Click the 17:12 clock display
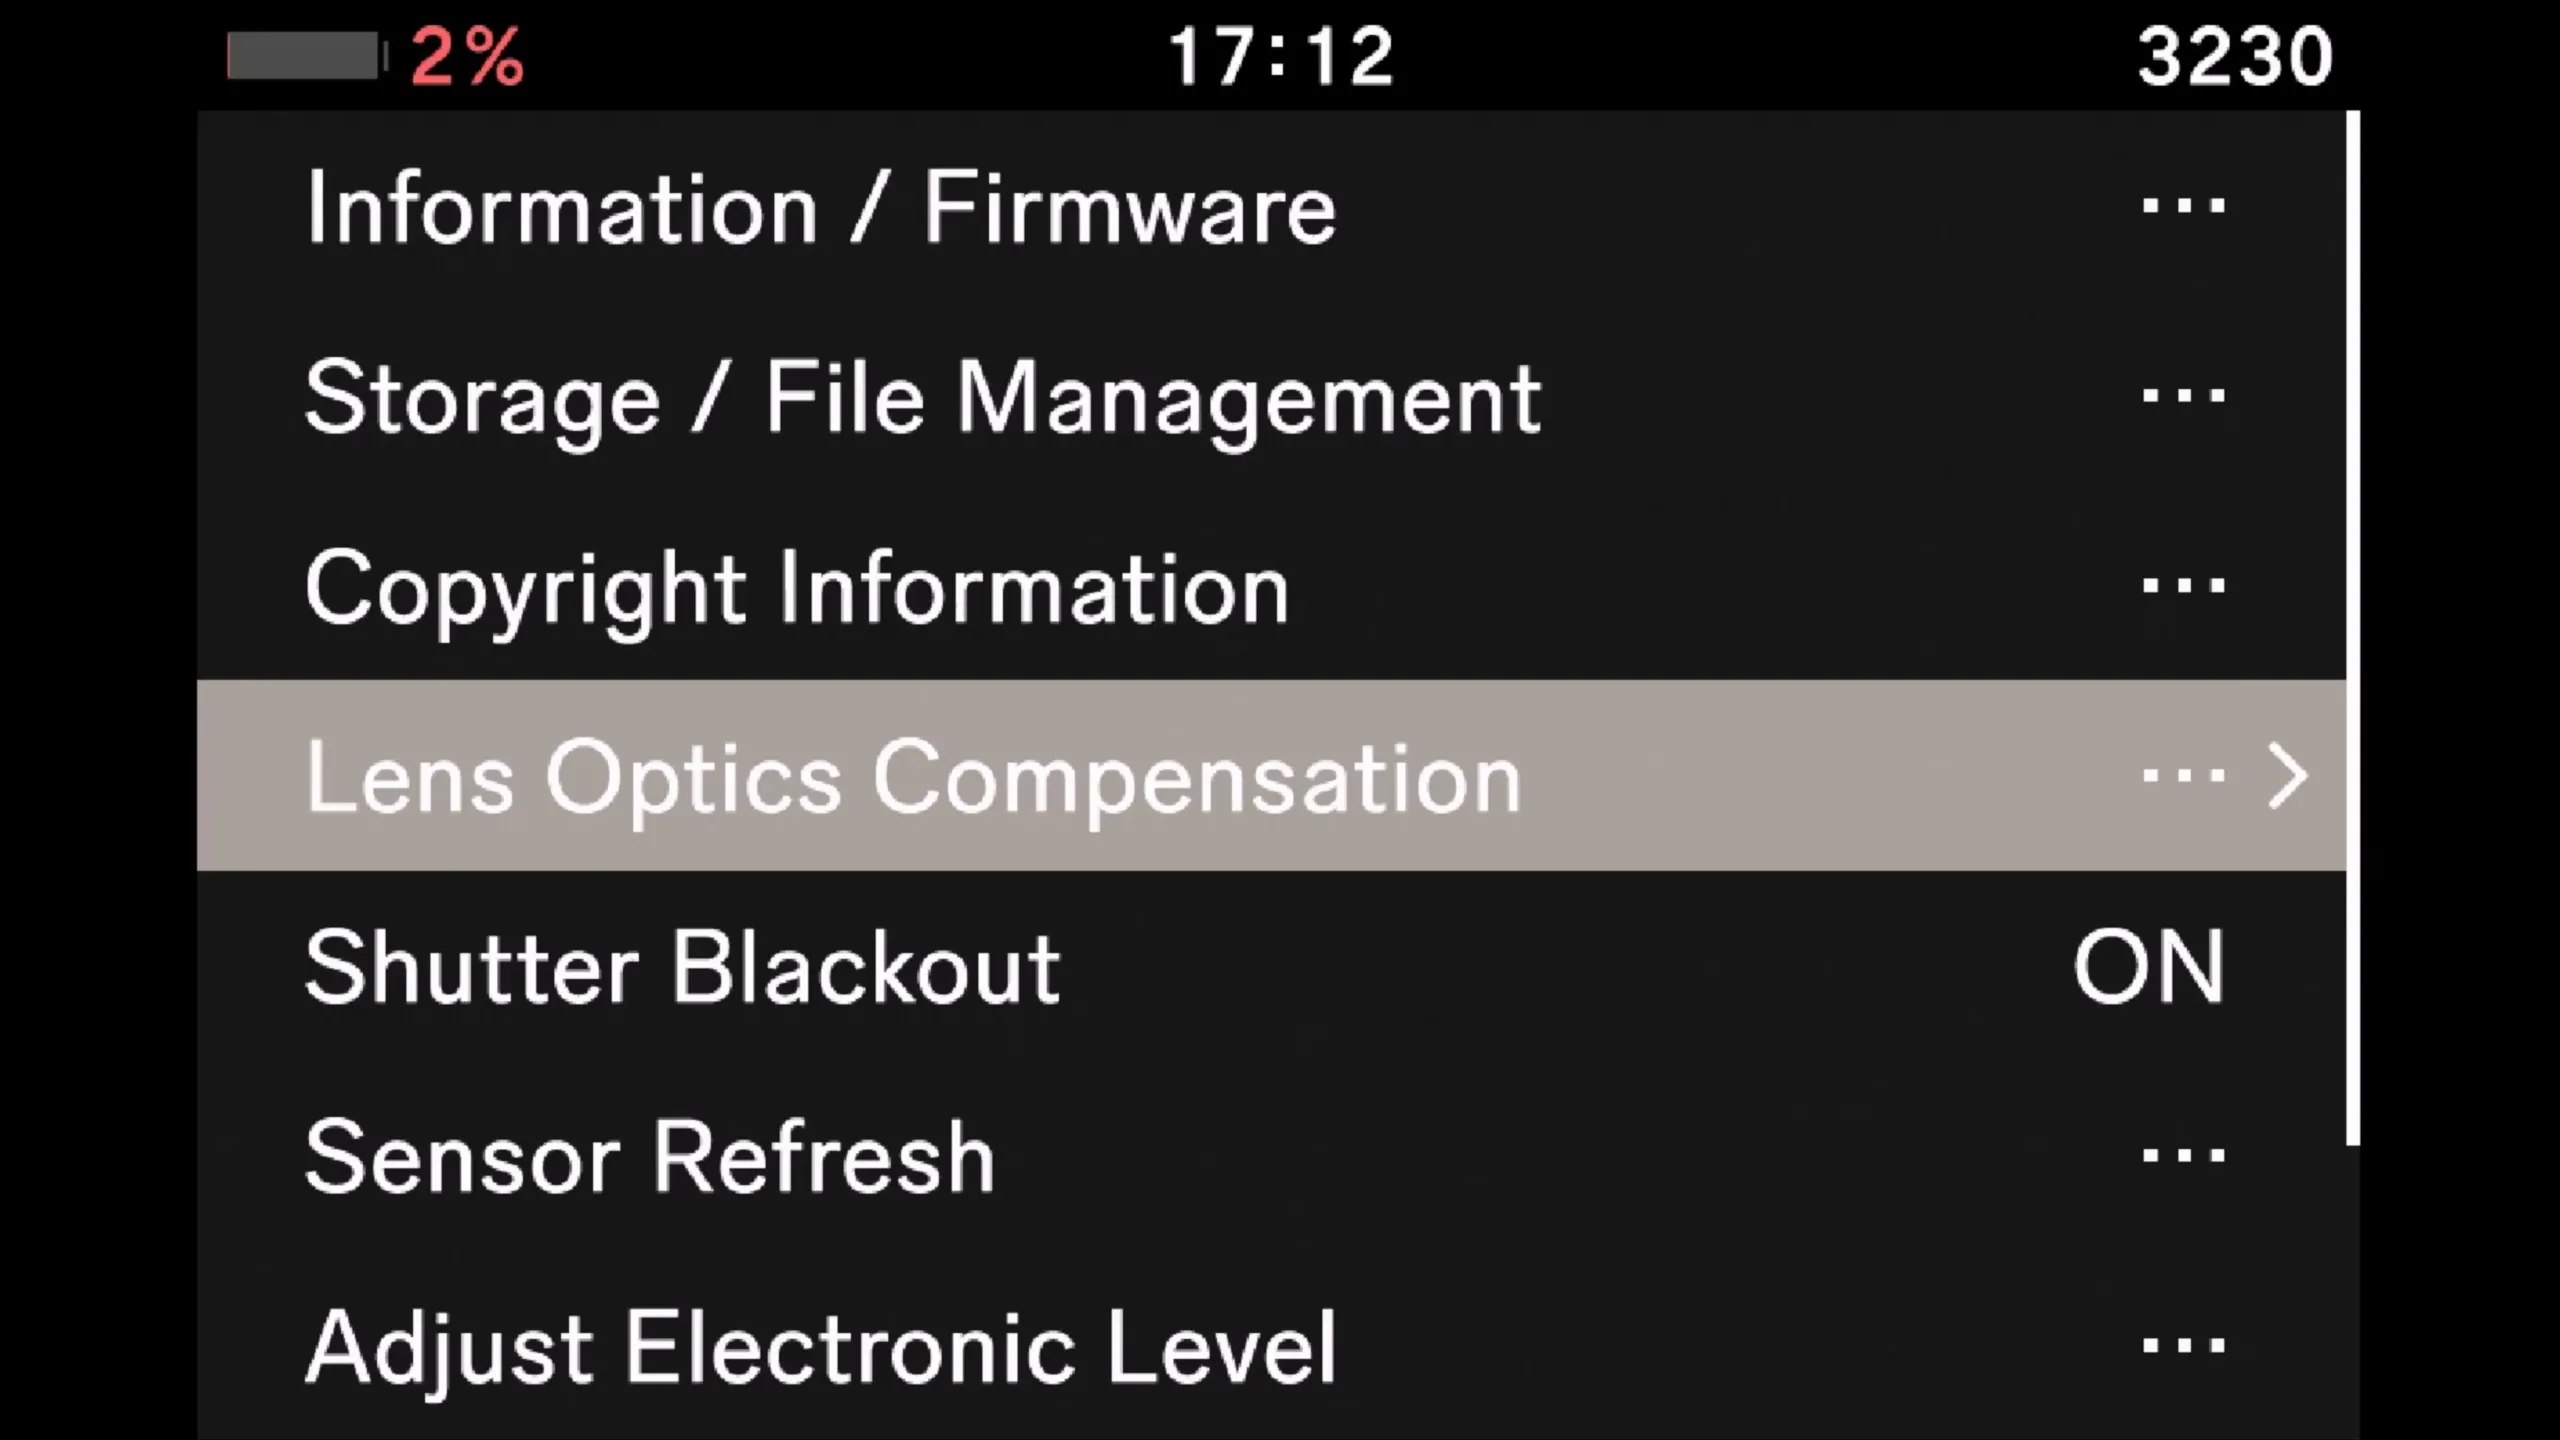 pyautogui.click(x=1281, y=57)
